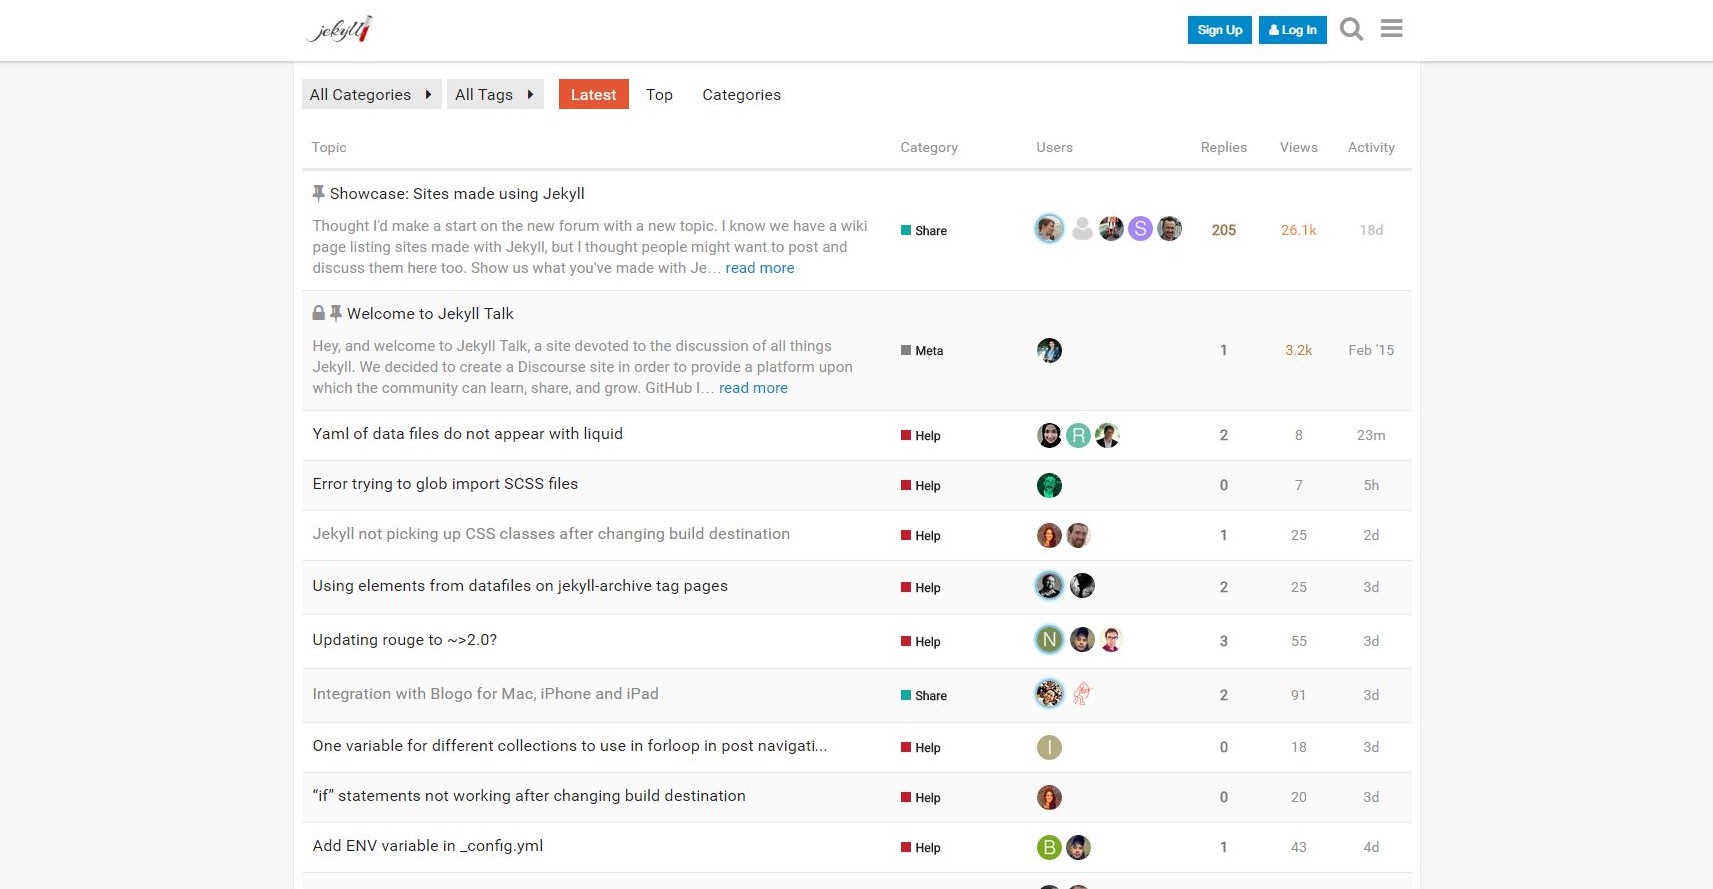Viewport: 1713px width, 889px height.
Task: Open the Jekyll logo home link
Action: [x=340, y=29]
